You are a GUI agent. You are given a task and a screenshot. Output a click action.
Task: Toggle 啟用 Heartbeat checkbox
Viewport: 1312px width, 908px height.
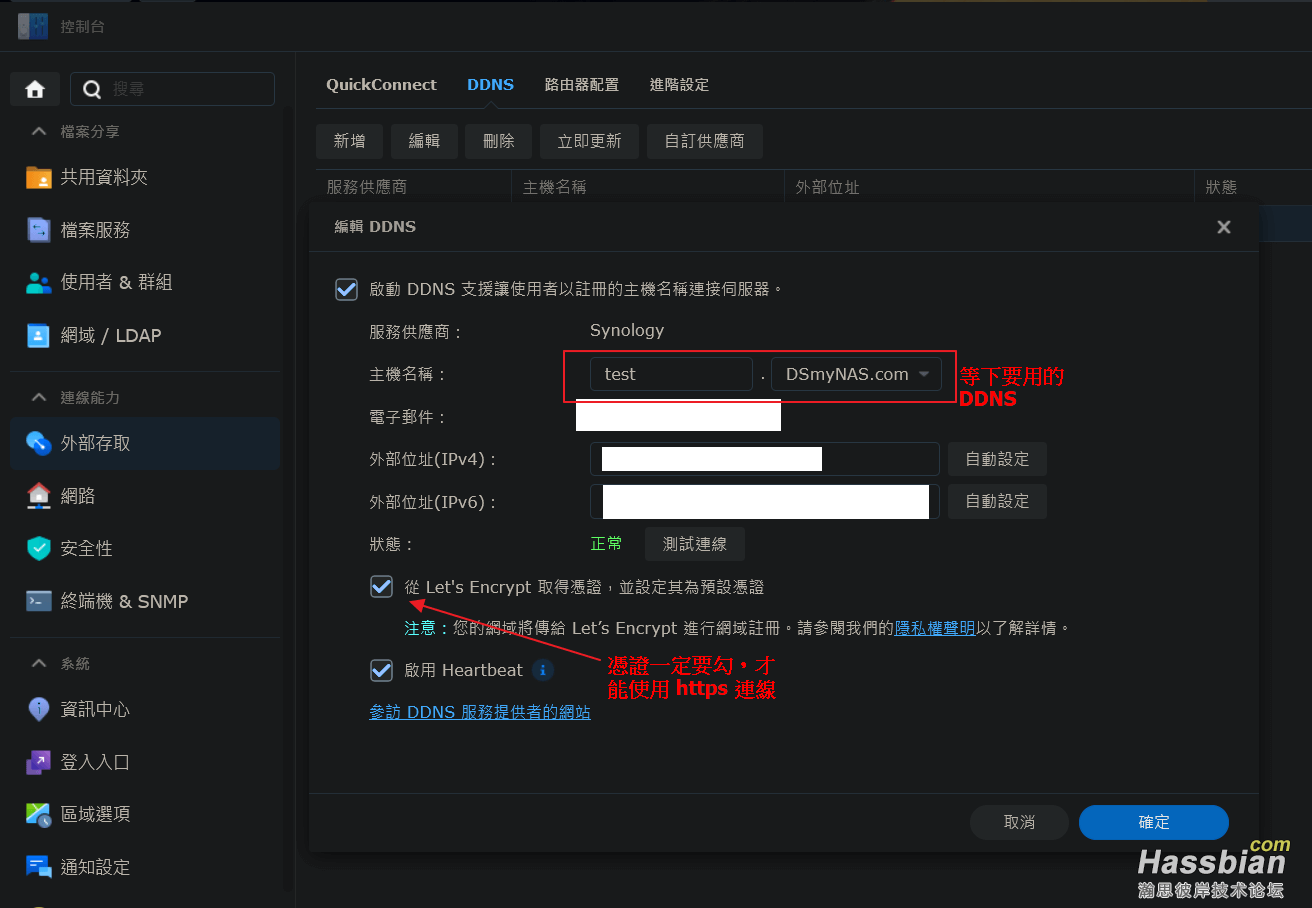click(381, 670)
